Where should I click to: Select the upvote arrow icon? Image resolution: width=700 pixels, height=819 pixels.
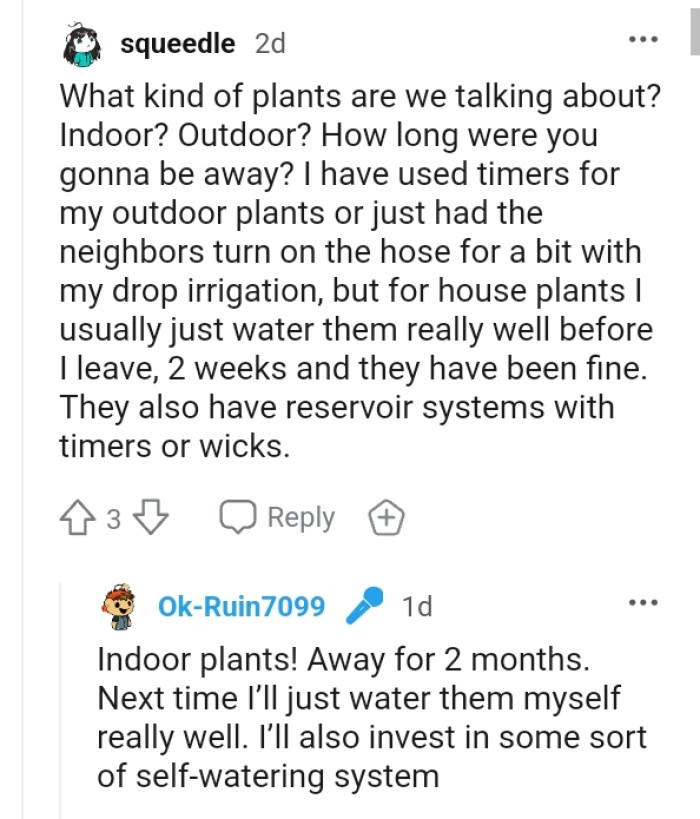click(78, 517)
